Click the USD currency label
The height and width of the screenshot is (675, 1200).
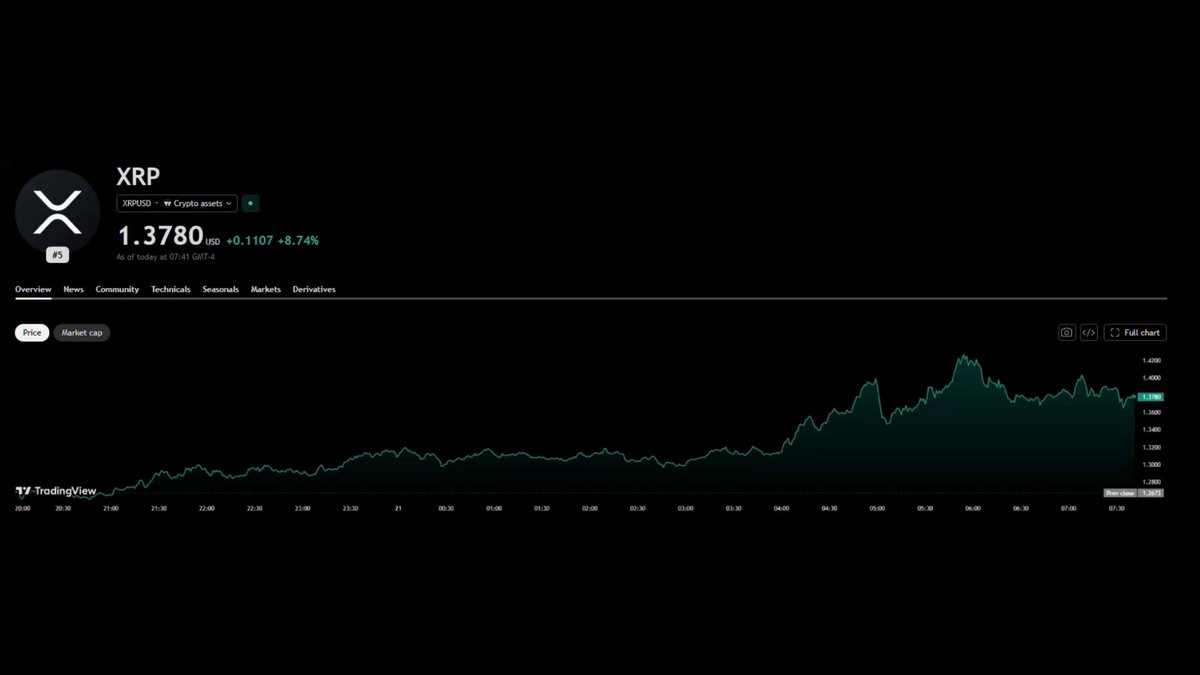pyautogui.click(x=212, y=241)
